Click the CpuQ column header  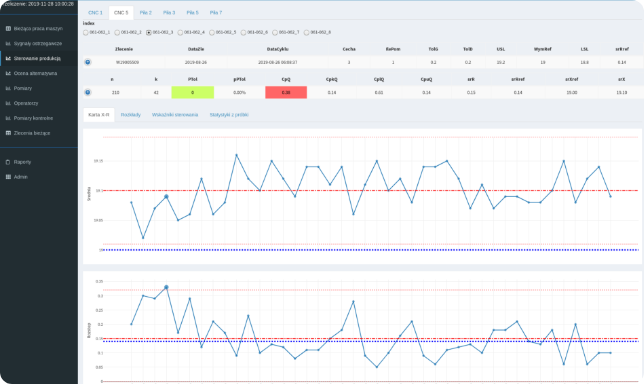(426, 80)
